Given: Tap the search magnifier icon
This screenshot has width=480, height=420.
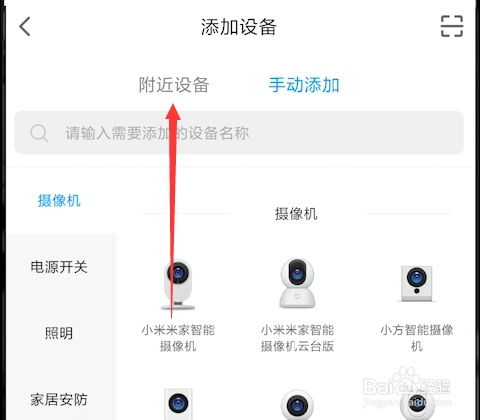Looking at the screenshot, I should tap(39, 133).
